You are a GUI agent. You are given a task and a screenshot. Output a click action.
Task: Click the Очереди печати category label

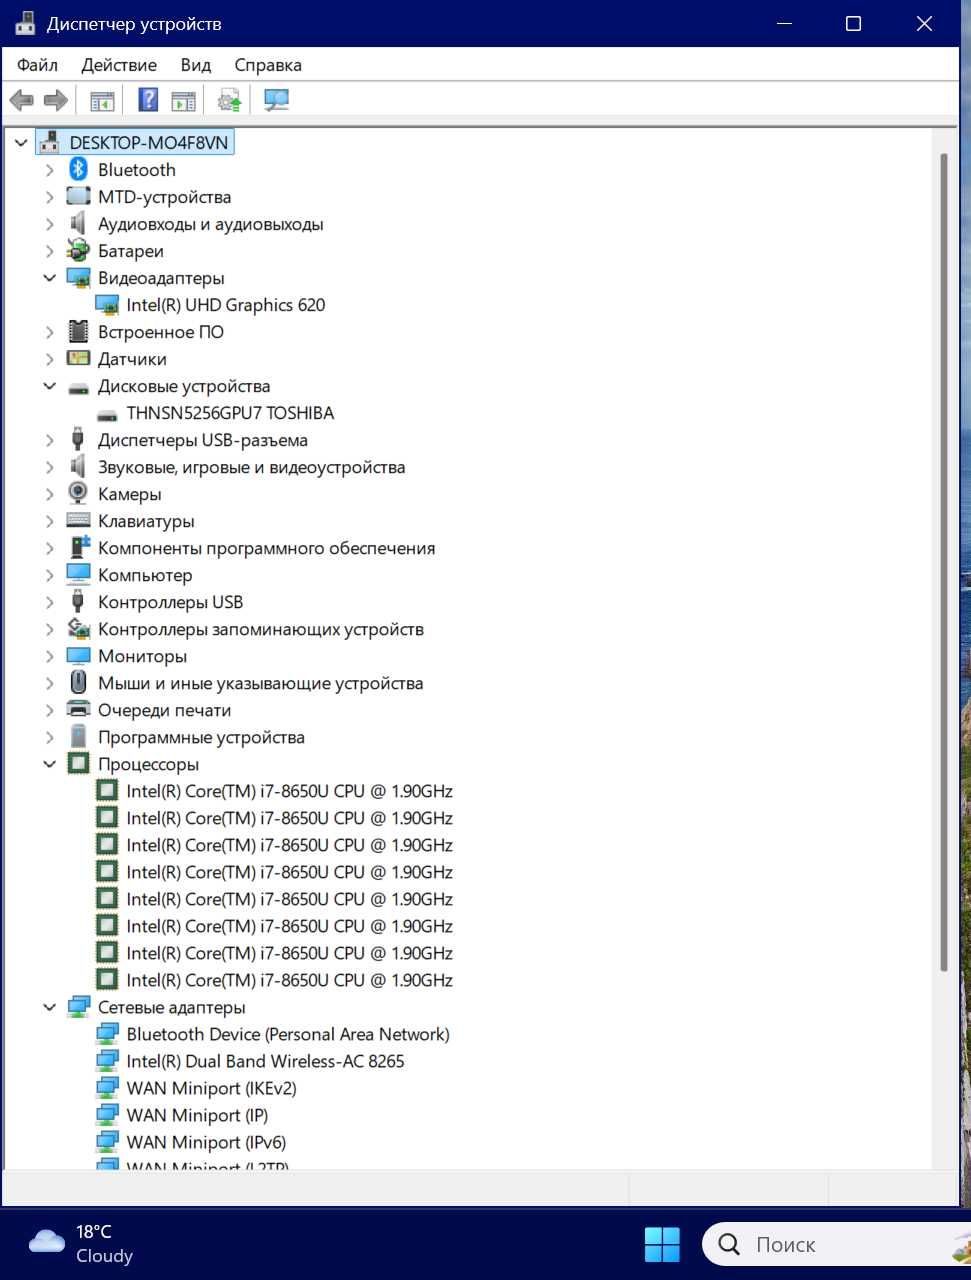point(164,710)
